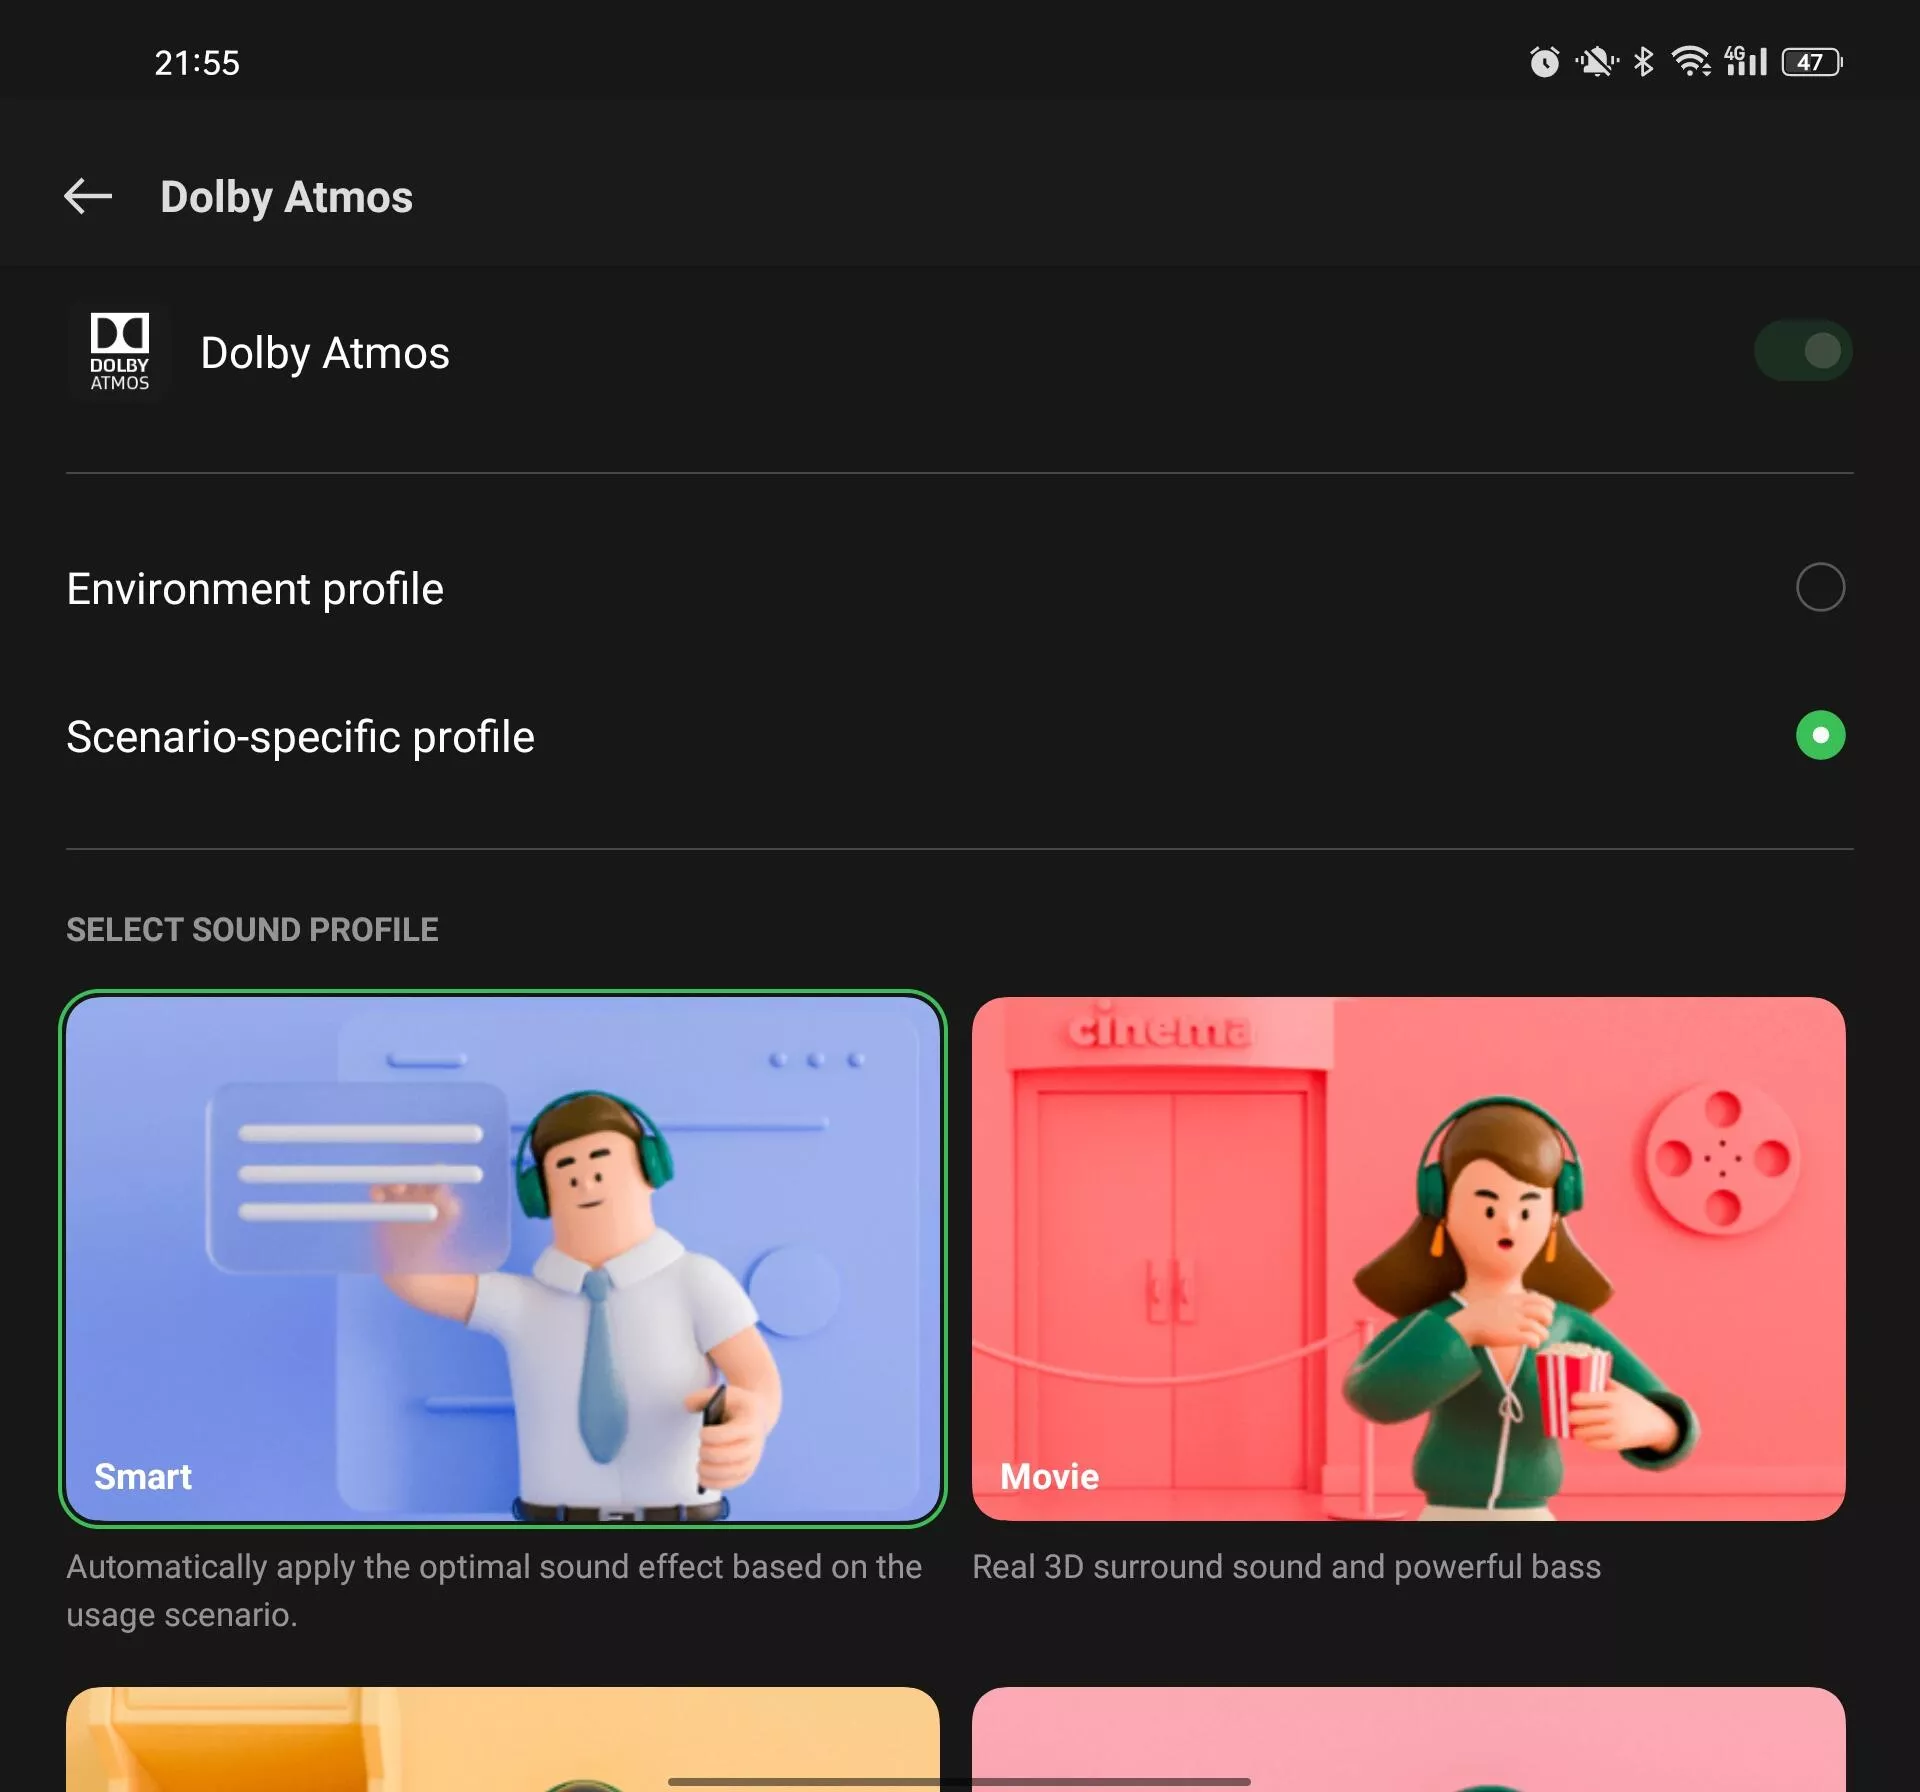Screen dimensions: 1920x1792
Task: Tap the Wi-Fi status icon
Action: click(1691, 62)
